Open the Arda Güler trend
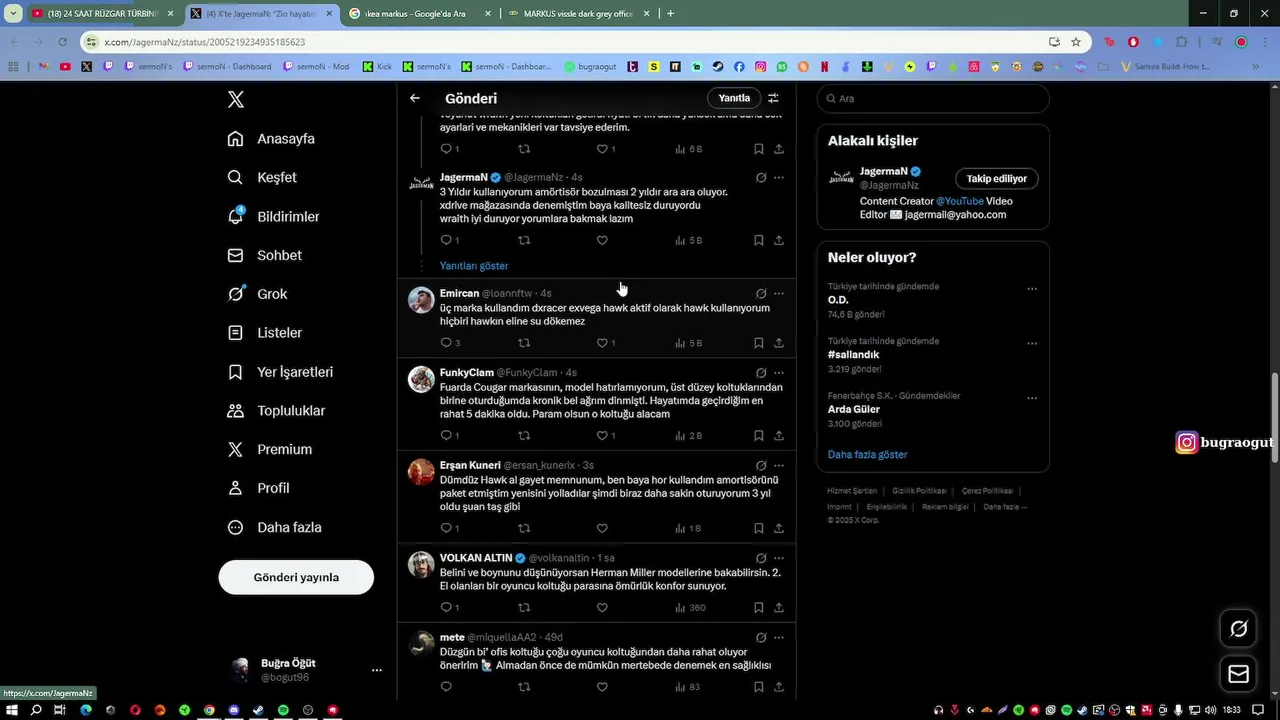Screen dimensions: 1280x720 coord(853,409)
